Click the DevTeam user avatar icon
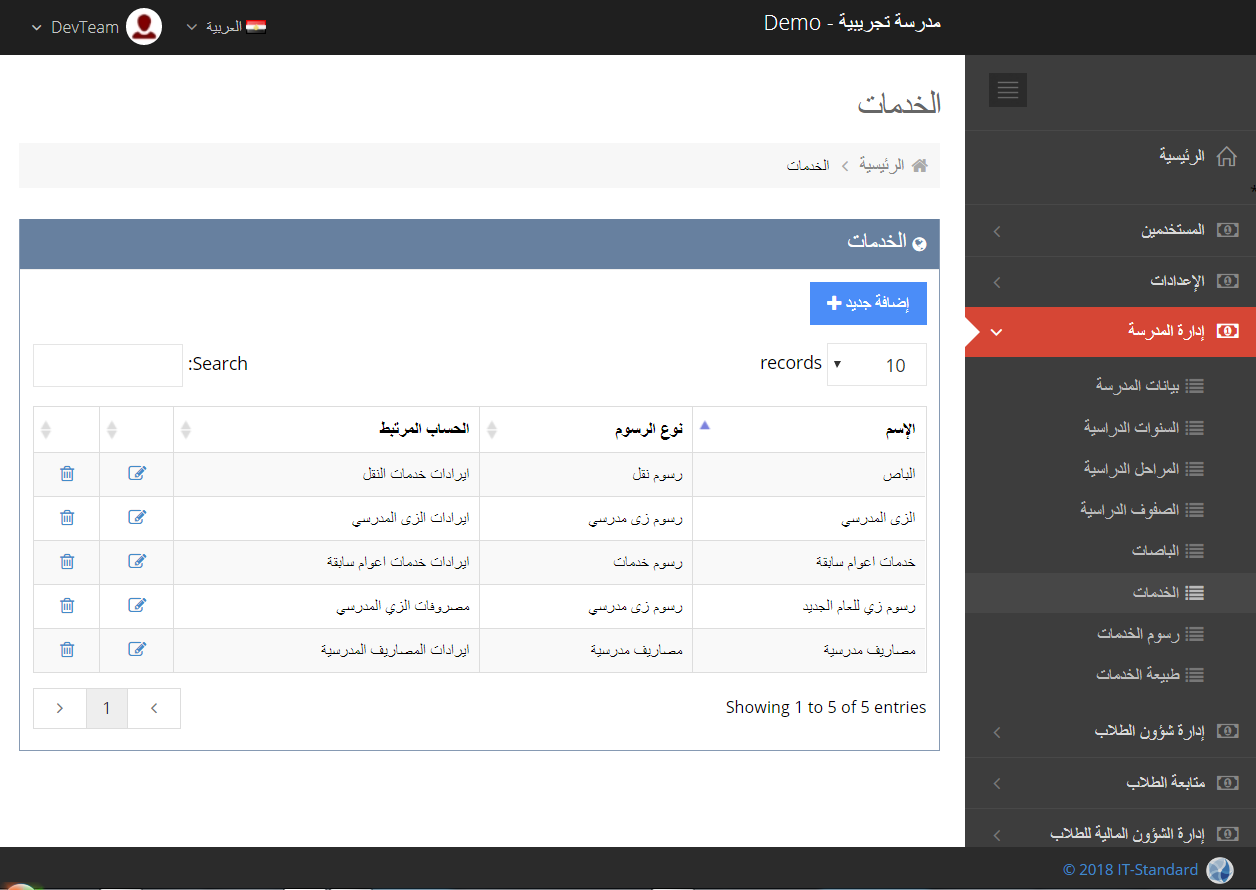 (145, 27)
